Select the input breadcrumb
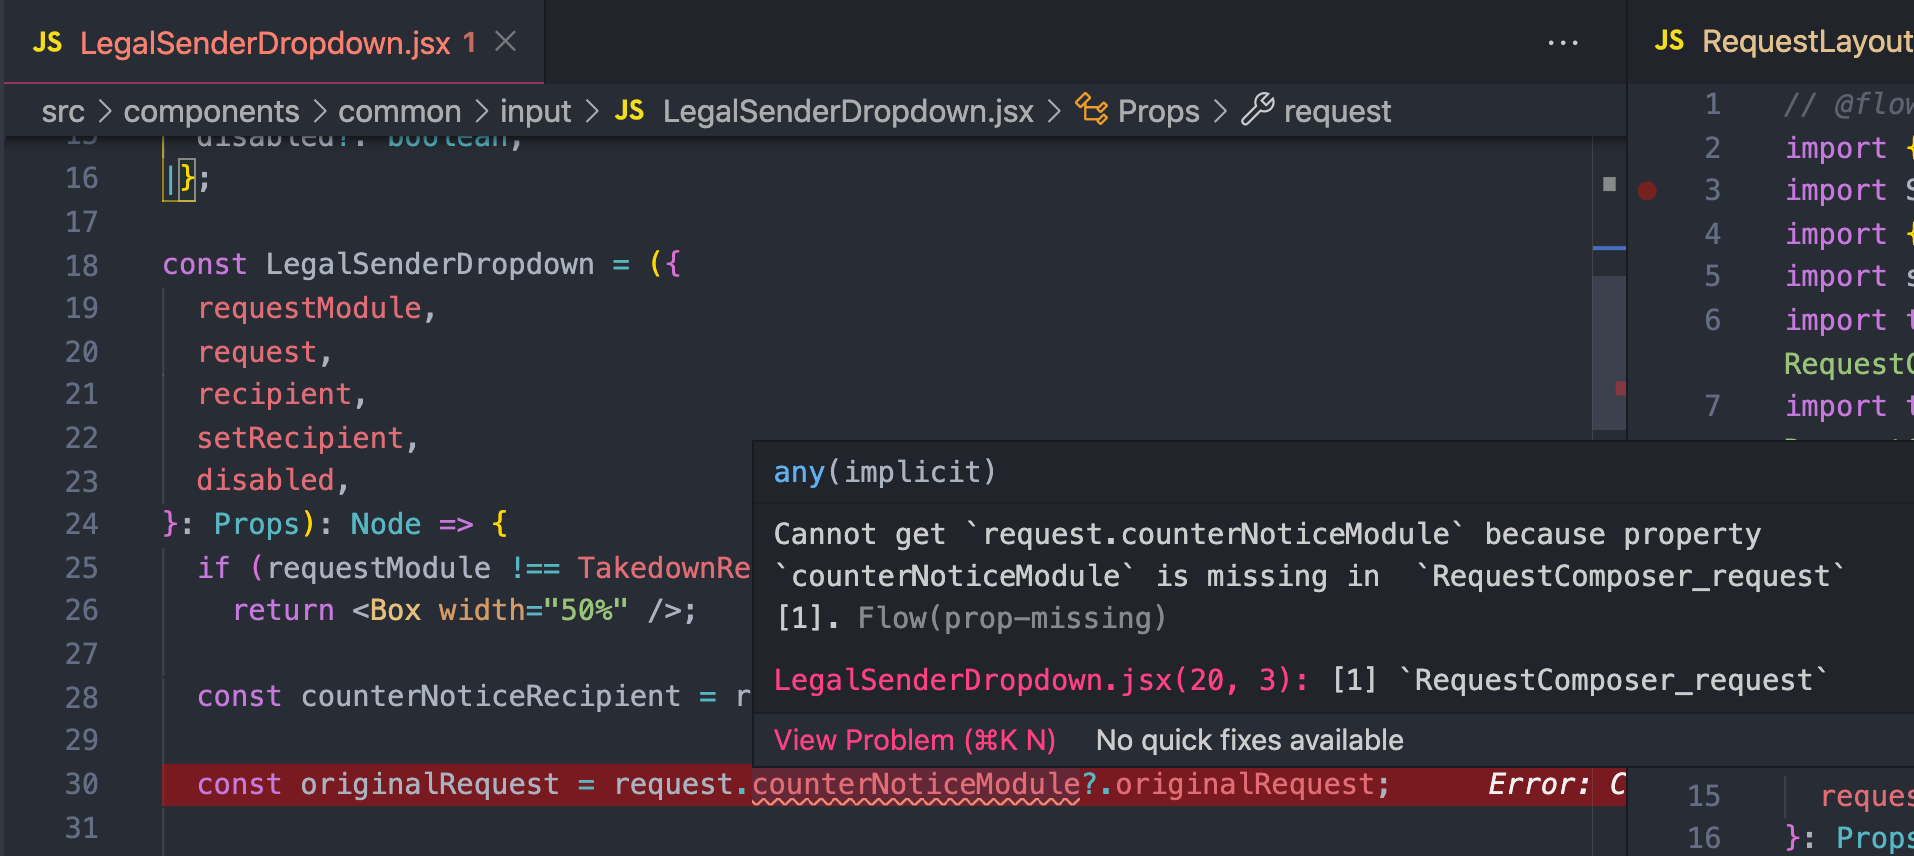Image resolution: width=1914 pixels, height=856 pixels. pos(536,111)
